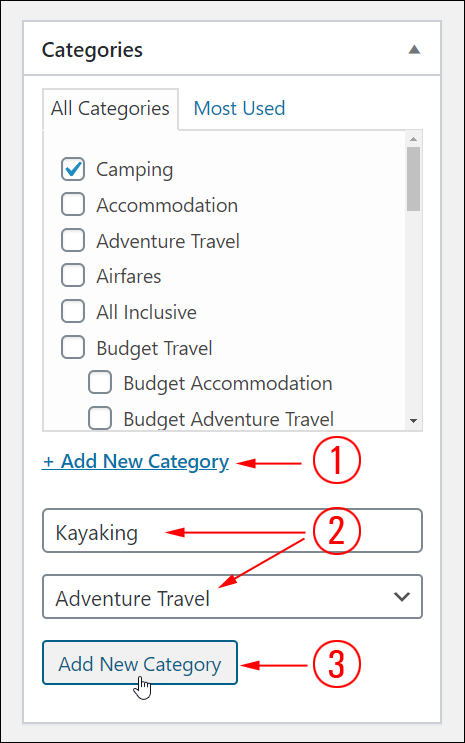Toggle the + Add New Category link

[136, 461]
